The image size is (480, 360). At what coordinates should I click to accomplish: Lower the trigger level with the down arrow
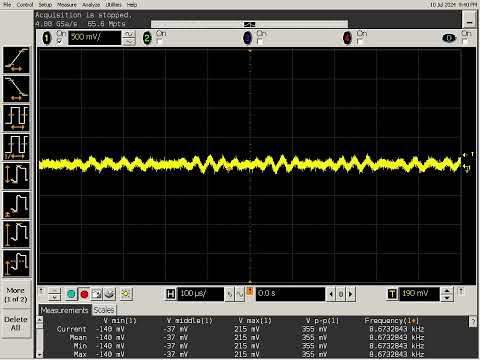click(x=447, y=298)
